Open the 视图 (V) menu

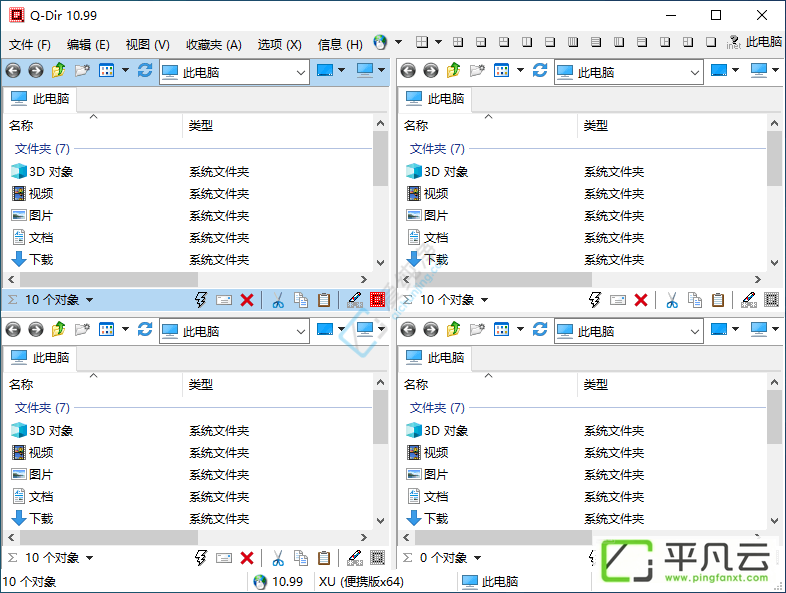point(147,45)
